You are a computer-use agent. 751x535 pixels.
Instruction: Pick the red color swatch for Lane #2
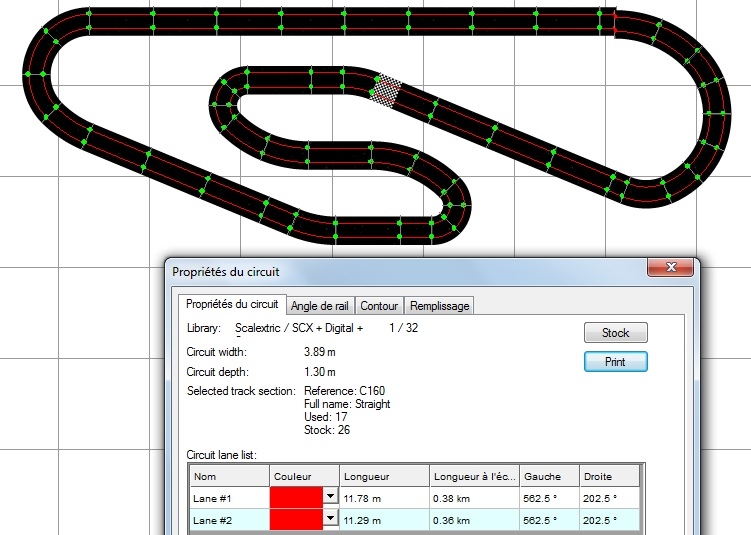click(296, 519)
